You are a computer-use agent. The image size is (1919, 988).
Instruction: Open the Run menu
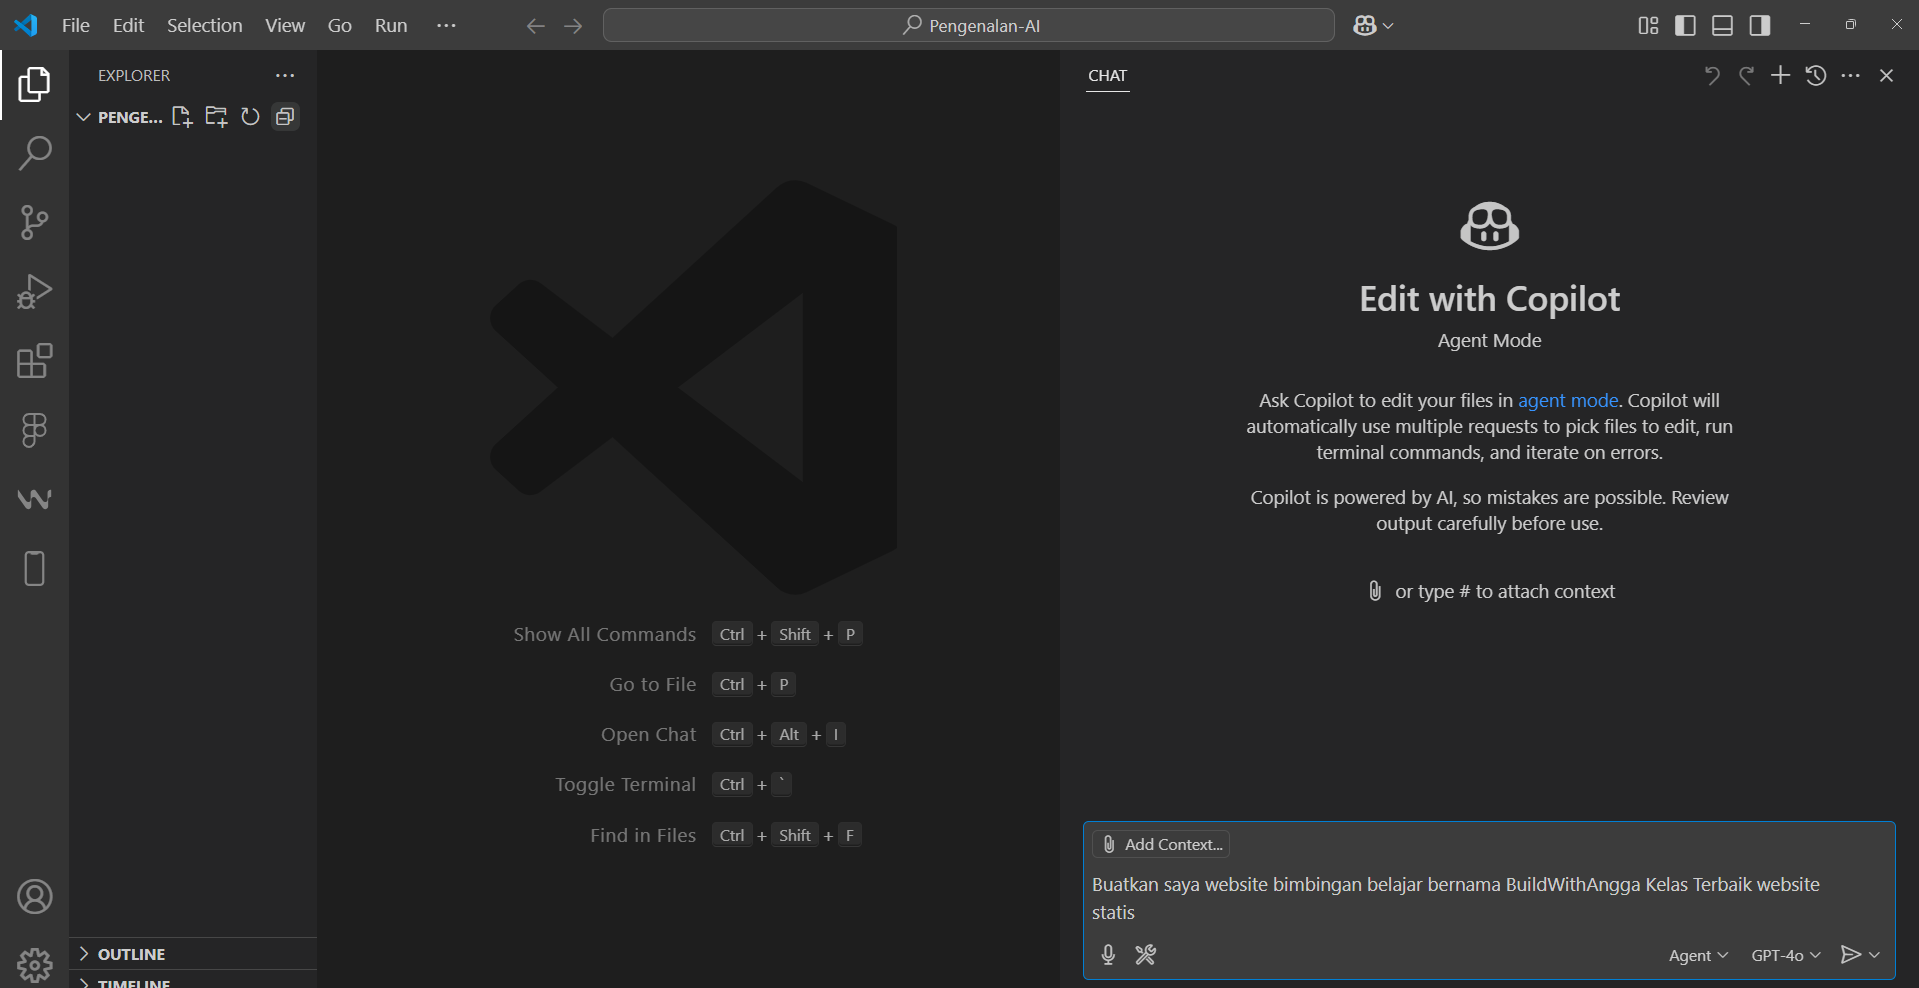pyautogui.click(x=391, y=26)
